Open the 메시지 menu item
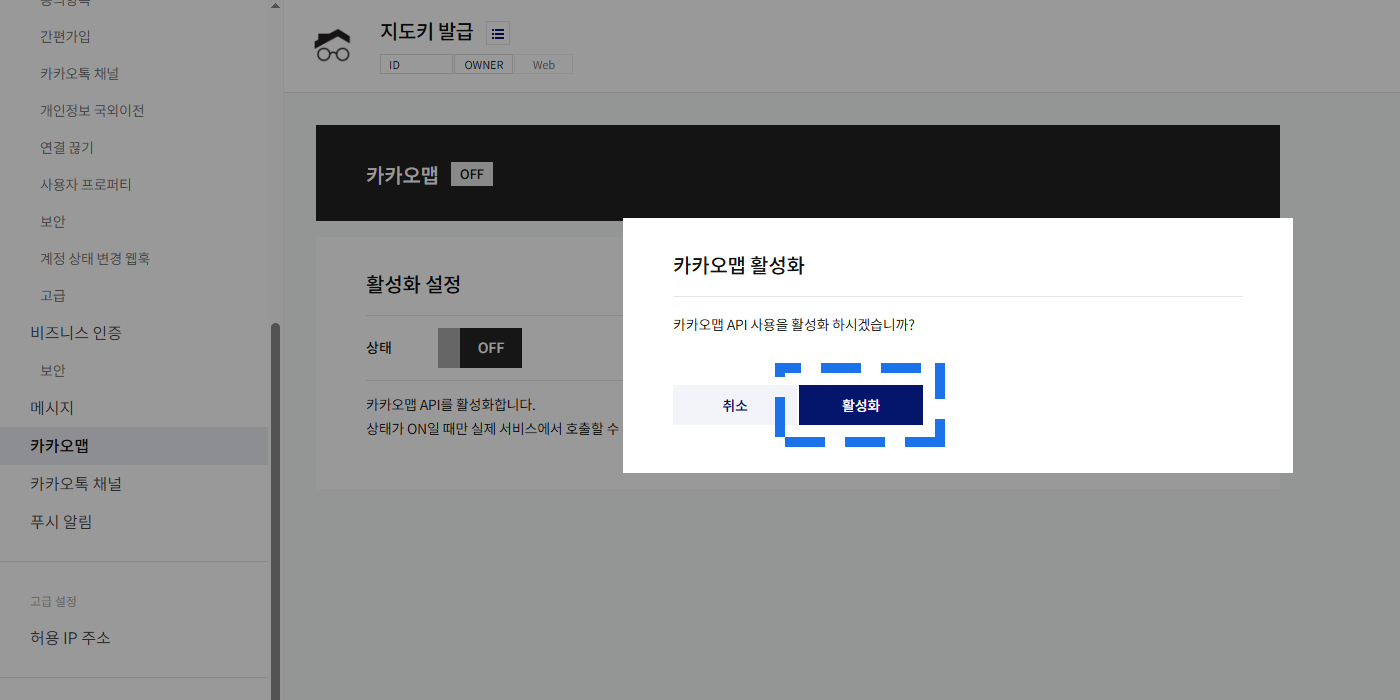The image size is (1400, 700). click(x=52, y=408)
